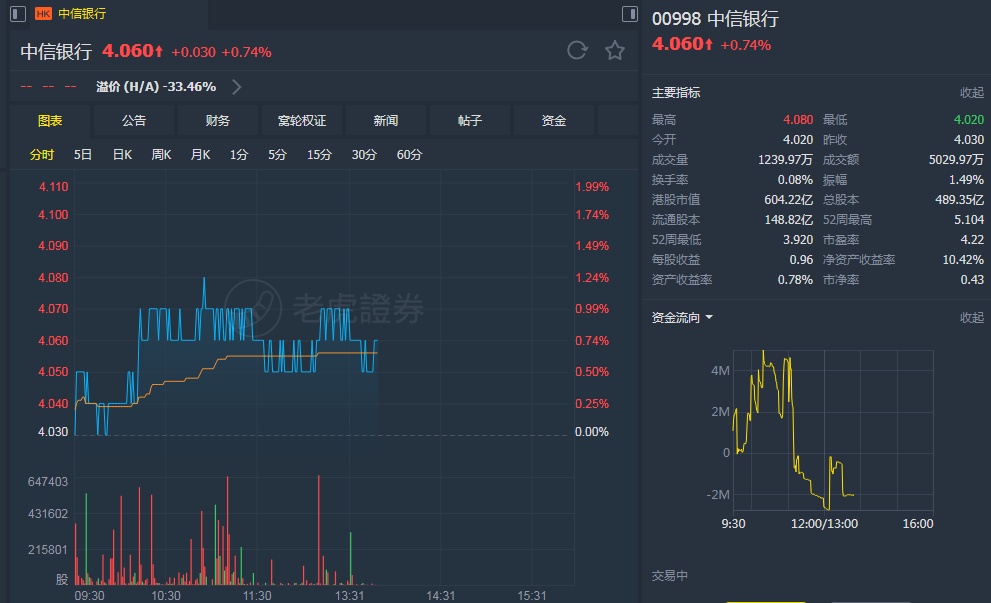Click the 中信银行 window title tab
The width and height of the screenshot is (991, 603).
(x=82, y=14)
